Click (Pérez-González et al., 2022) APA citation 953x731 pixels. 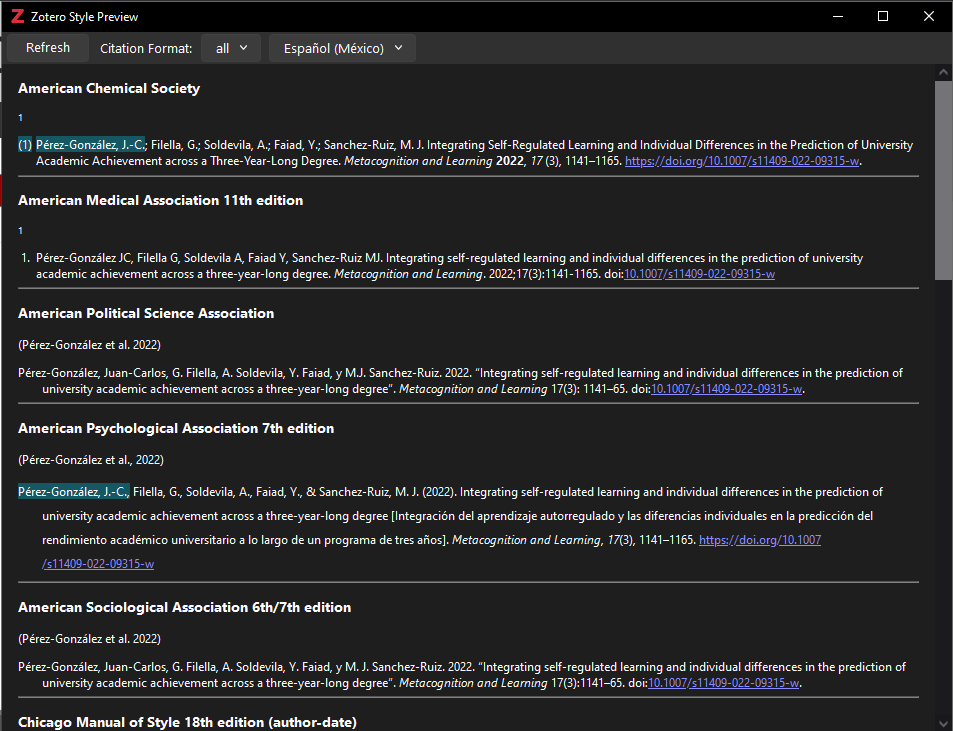point(91,460)
